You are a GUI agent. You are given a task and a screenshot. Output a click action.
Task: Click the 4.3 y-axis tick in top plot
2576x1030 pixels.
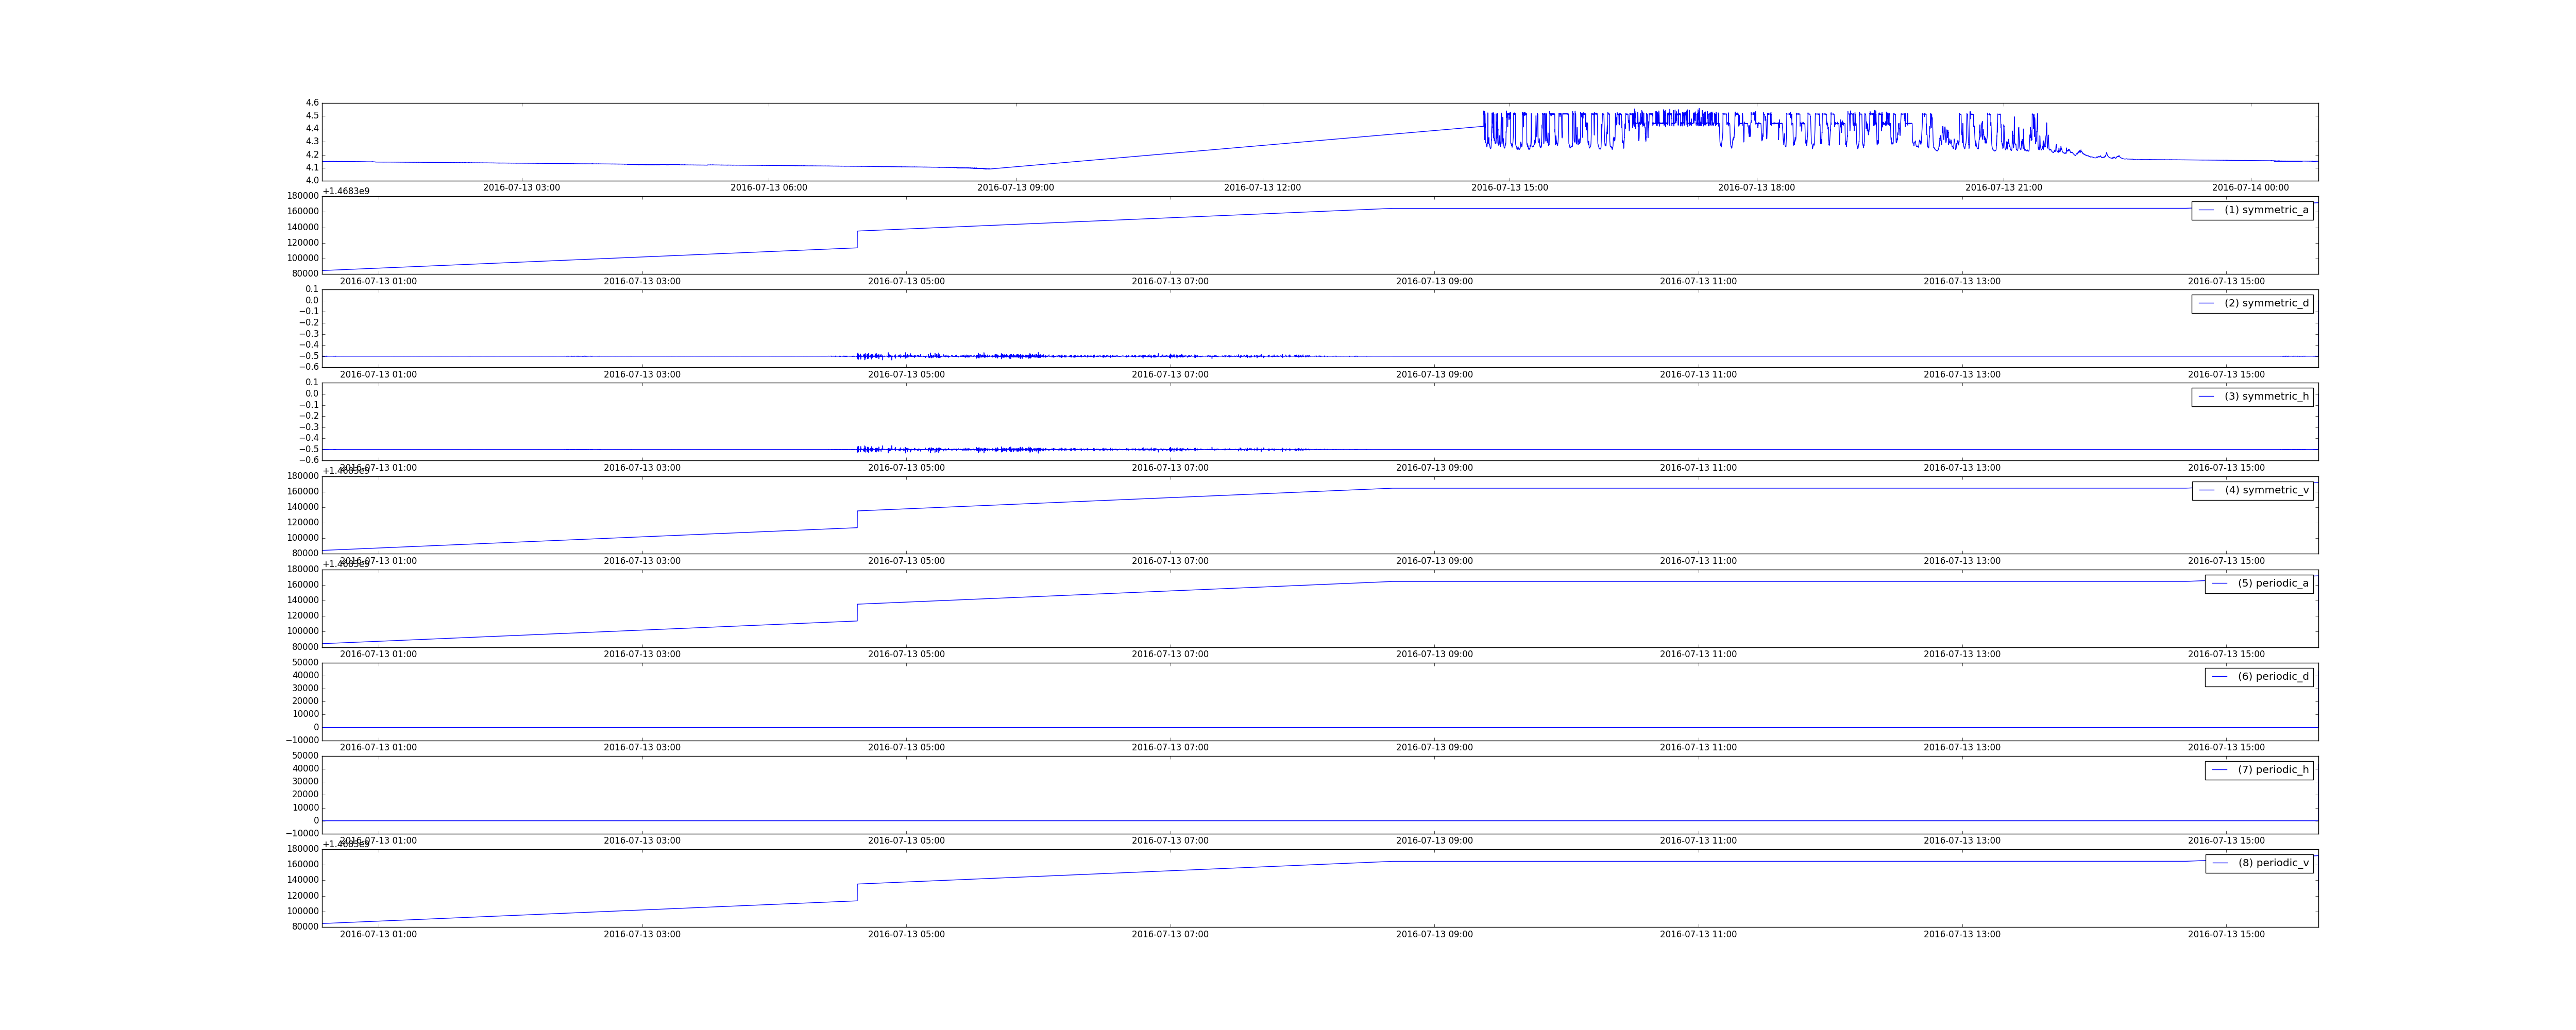click(x=312, y=141)
